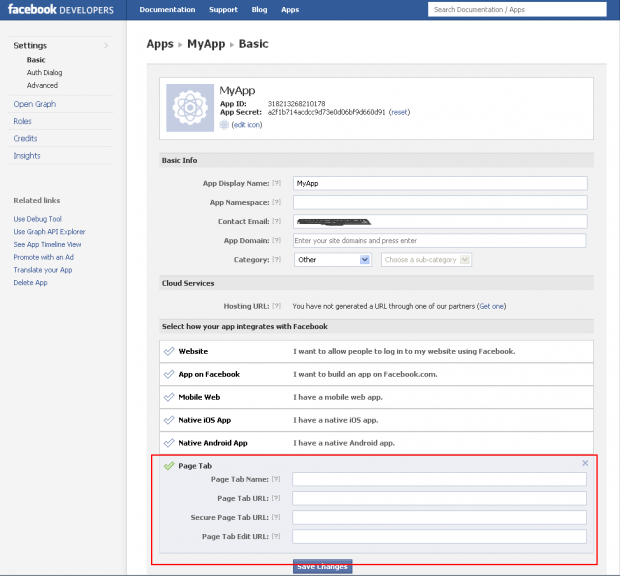Click Use Debug Tool link
The height and width of the screenshot is (576, 620).
(38, 219)
